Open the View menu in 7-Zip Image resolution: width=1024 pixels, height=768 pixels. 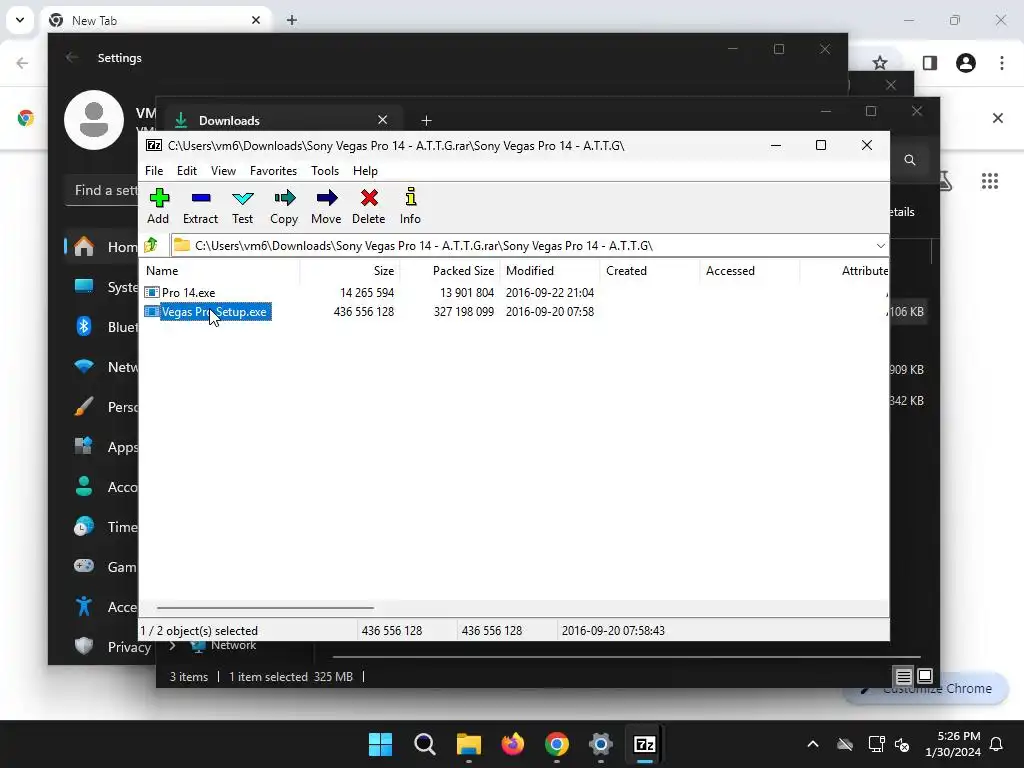tap(223, 170)
